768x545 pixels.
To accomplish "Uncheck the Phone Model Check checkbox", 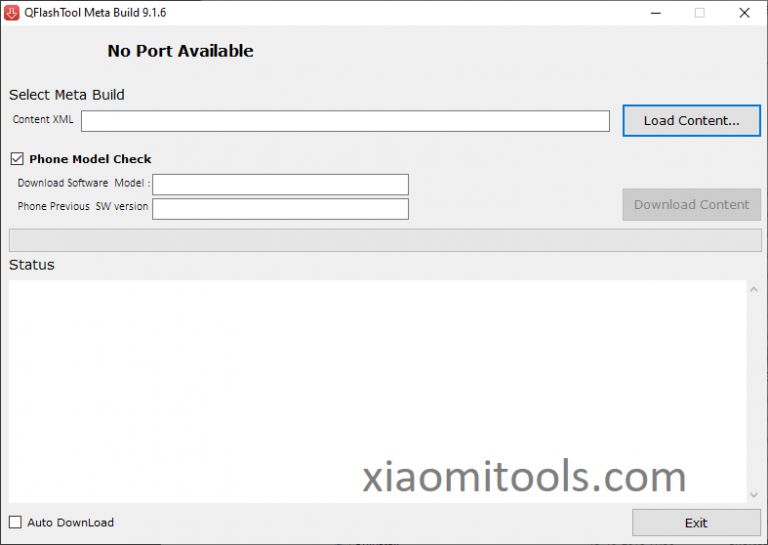I will pos(17,159).
